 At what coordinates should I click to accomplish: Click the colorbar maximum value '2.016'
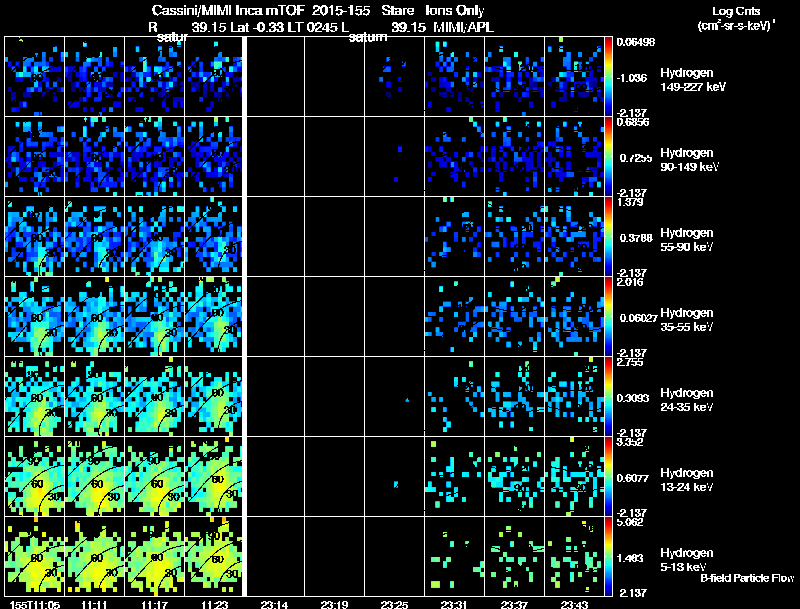tap(630, 282)
